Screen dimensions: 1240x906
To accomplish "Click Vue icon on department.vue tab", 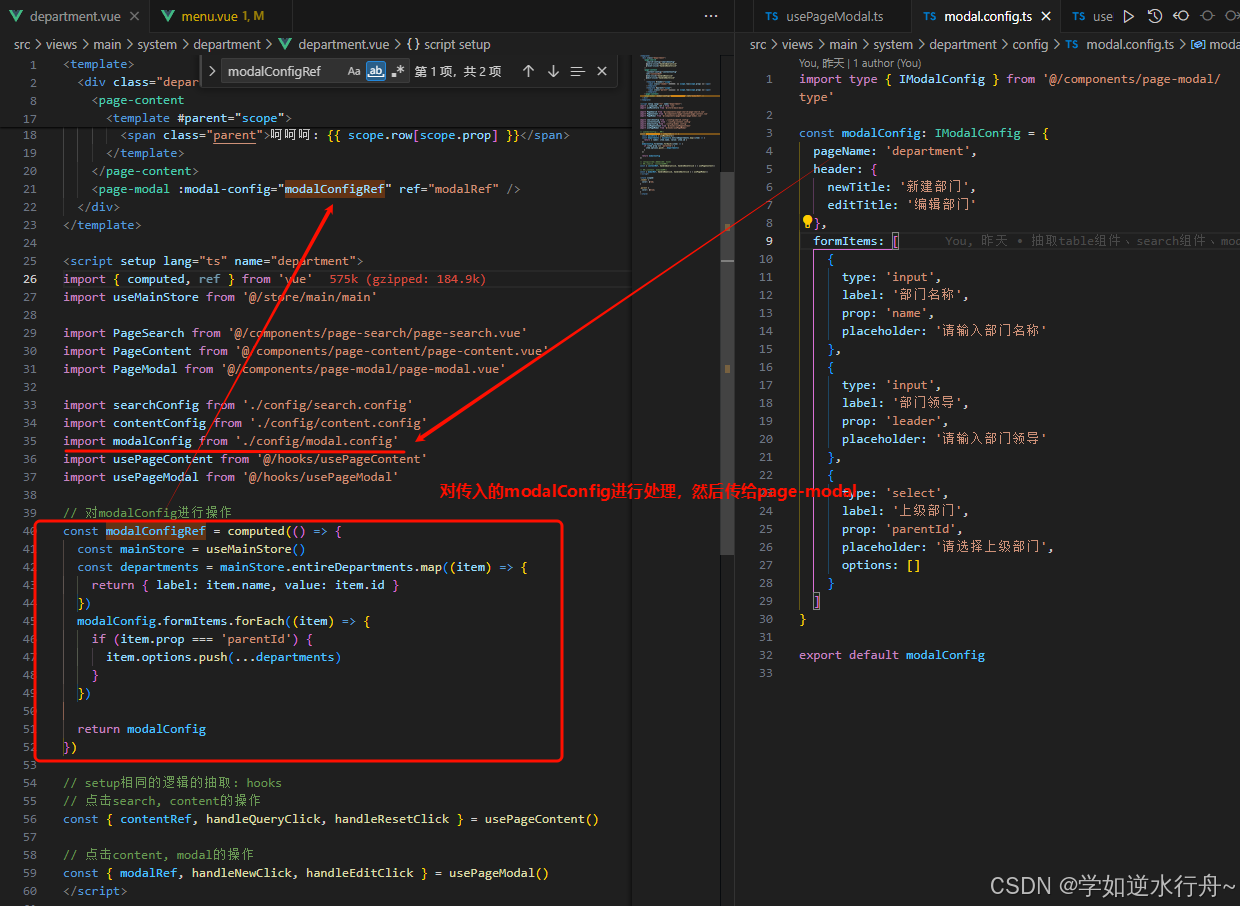I will tap(16, 16).
